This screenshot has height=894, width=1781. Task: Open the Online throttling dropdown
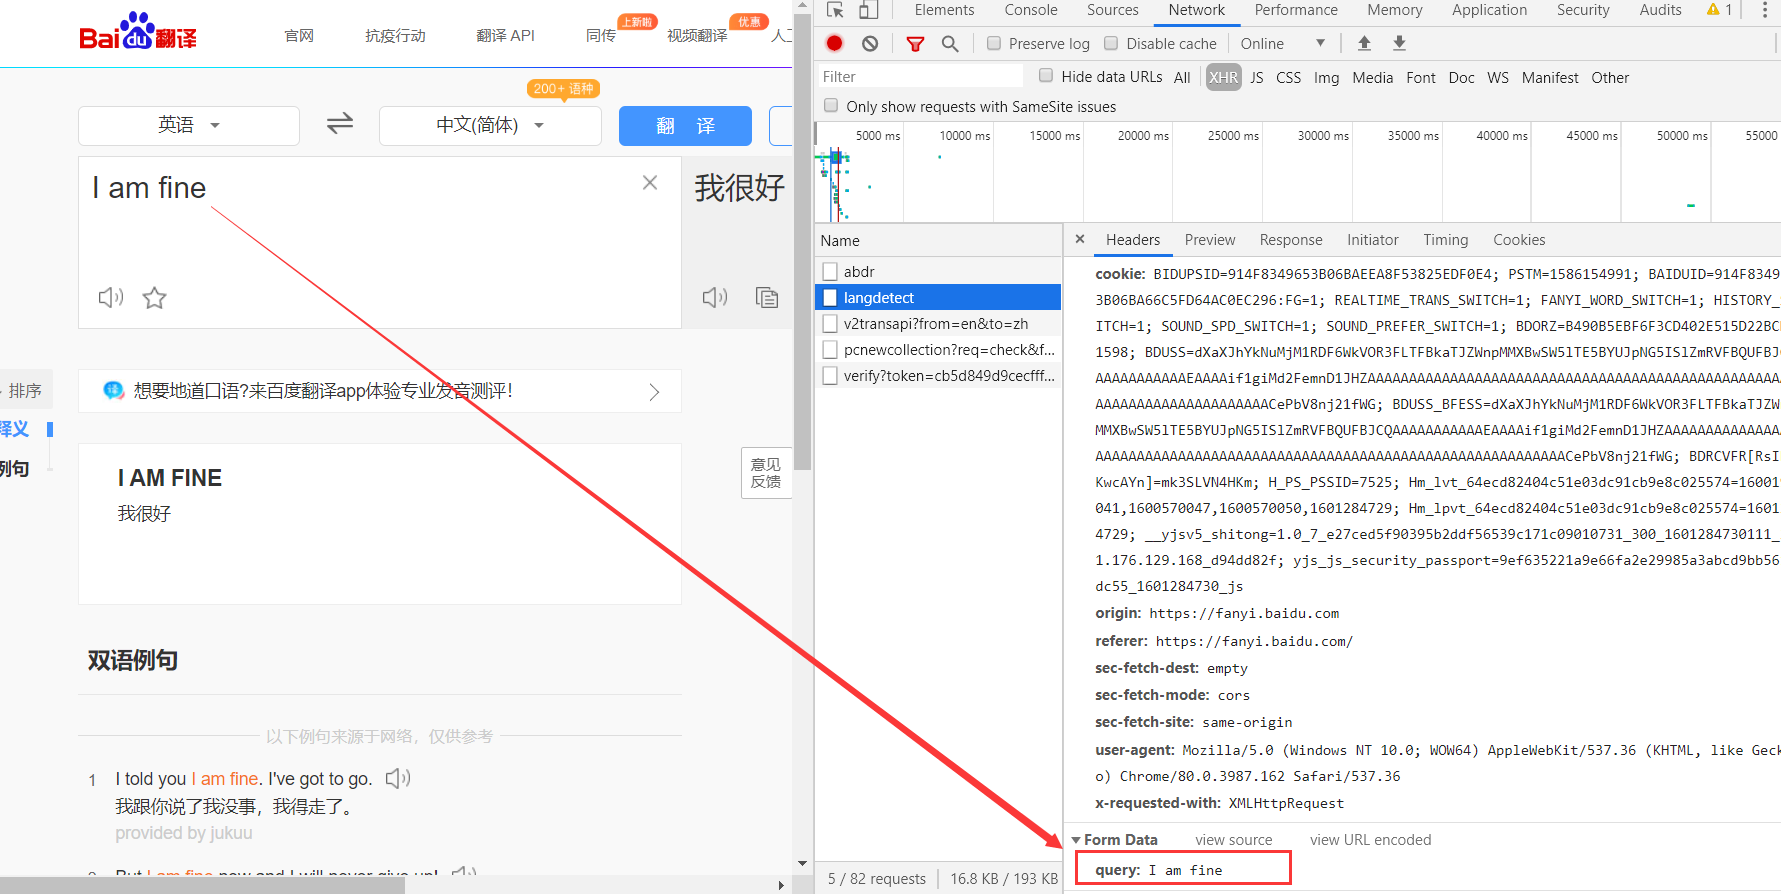pyautogui.click(x=1283, y=43)
